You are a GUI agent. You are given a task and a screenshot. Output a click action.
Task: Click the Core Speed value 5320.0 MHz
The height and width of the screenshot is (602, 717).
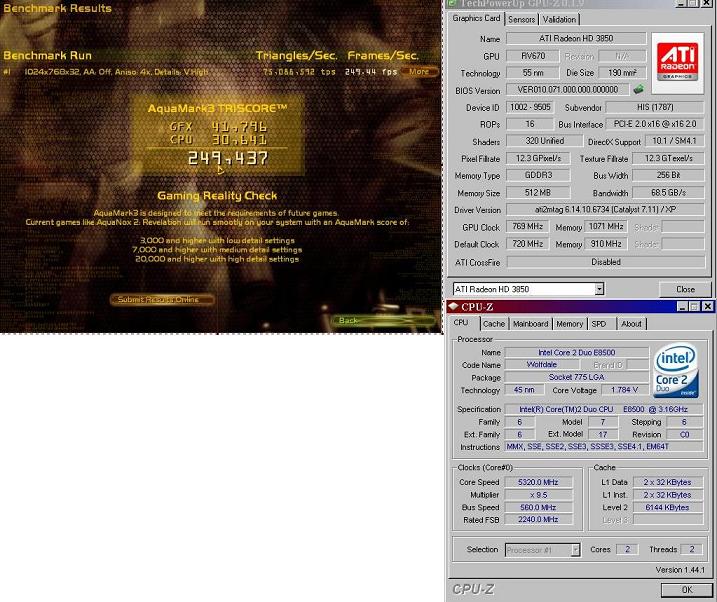(x=538, y=482)
